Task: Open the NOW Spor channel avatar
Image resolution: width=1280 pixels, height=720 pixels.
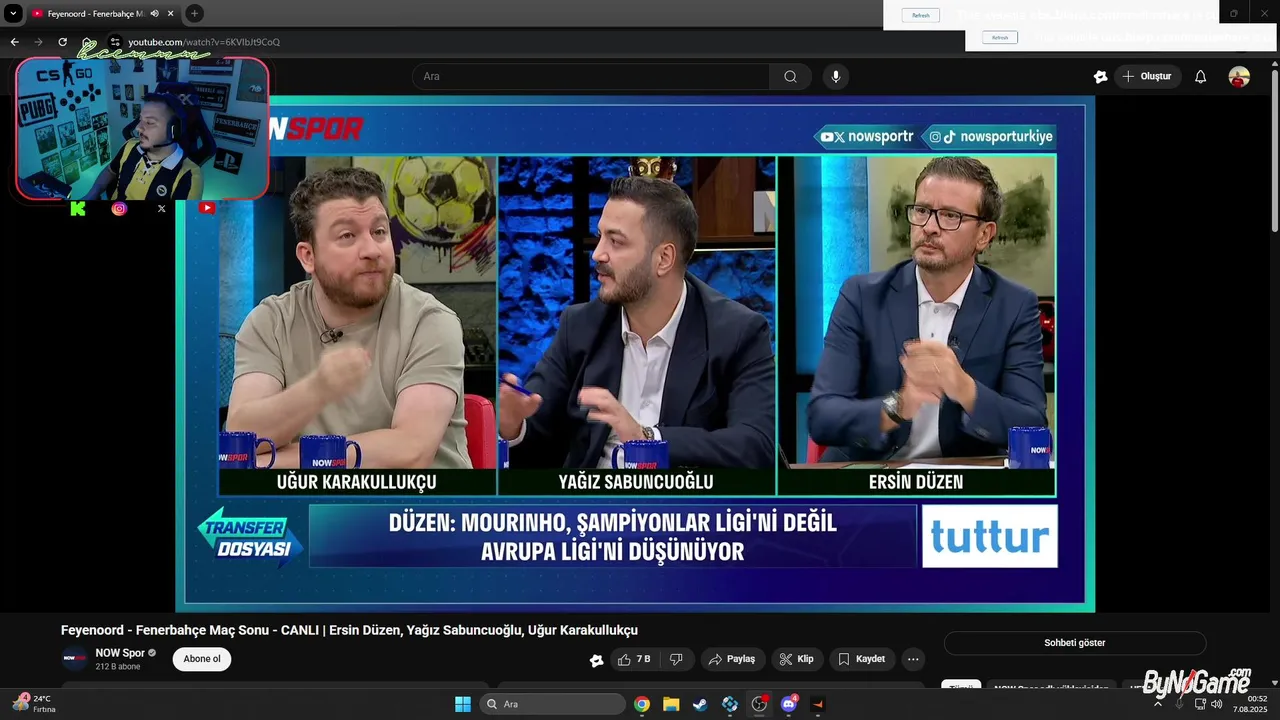Action: [x=75, y=658]
